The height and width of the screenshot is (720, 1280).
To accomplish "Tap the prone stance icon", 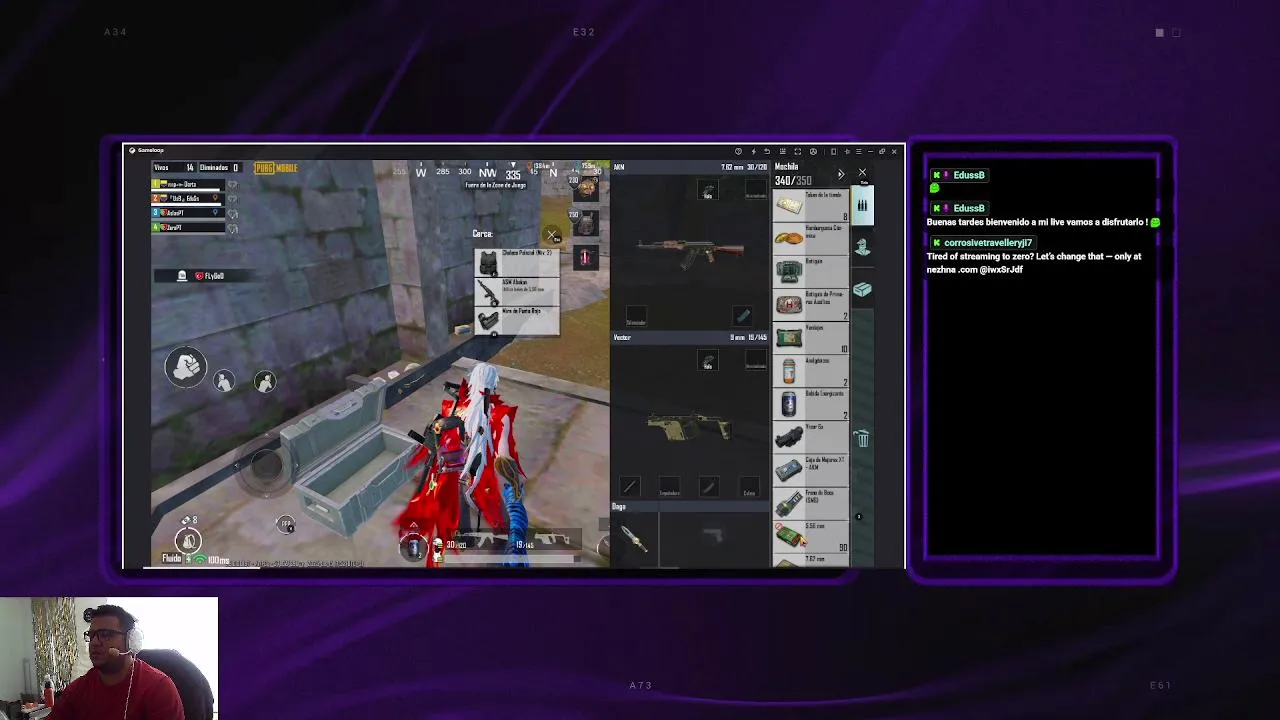I will click(x=264, y=381).
